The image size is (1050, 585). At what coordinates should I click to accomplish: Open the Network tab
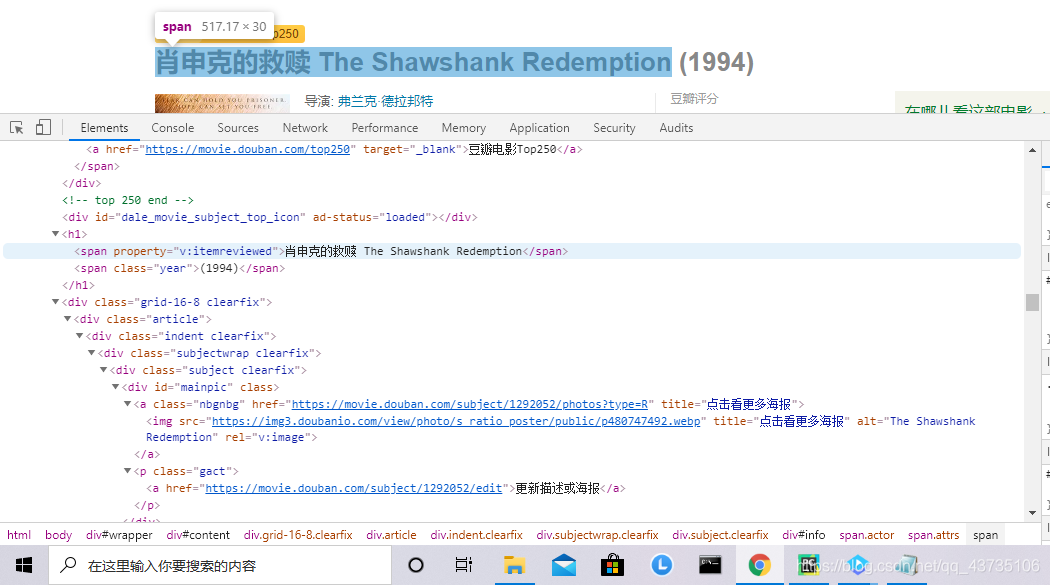point(305,128)
